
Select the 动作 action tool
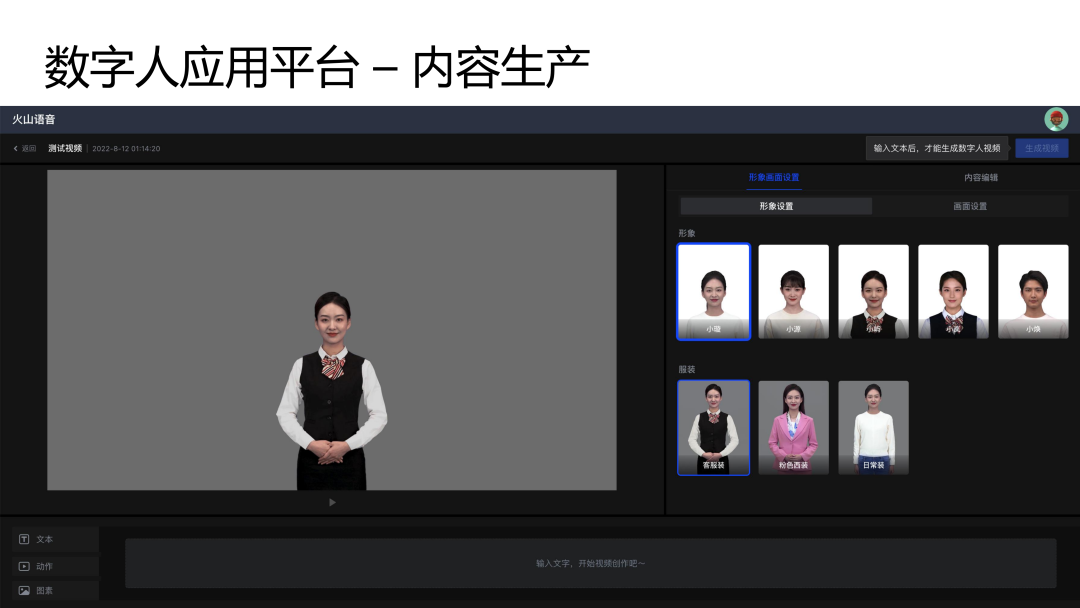coord(56,566)
